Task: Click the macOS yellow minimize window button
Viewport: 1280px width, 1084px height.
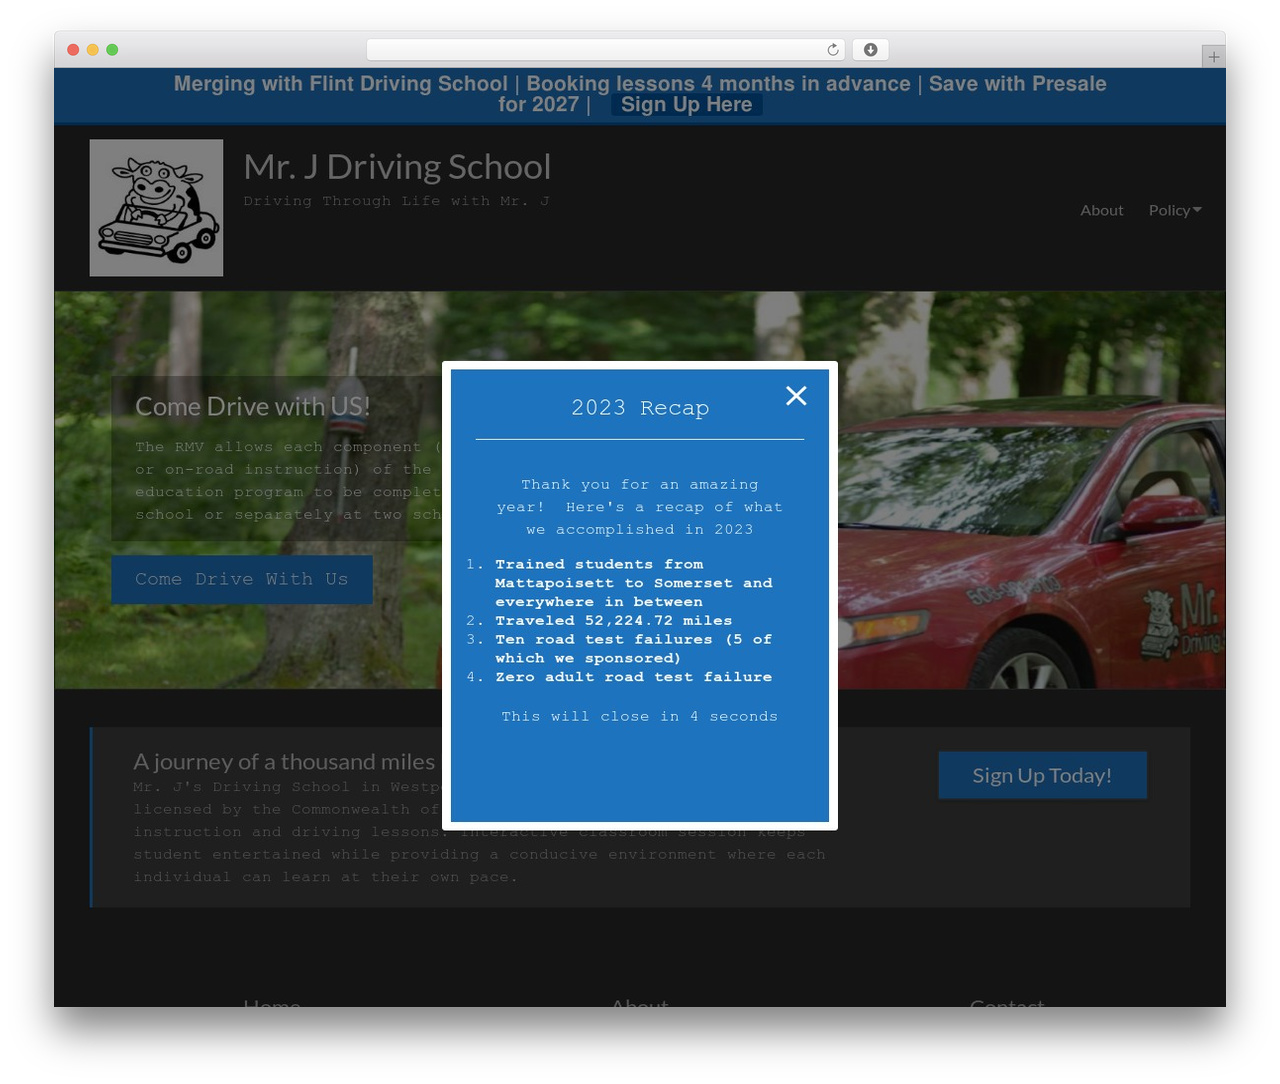Action: [92, 50]
